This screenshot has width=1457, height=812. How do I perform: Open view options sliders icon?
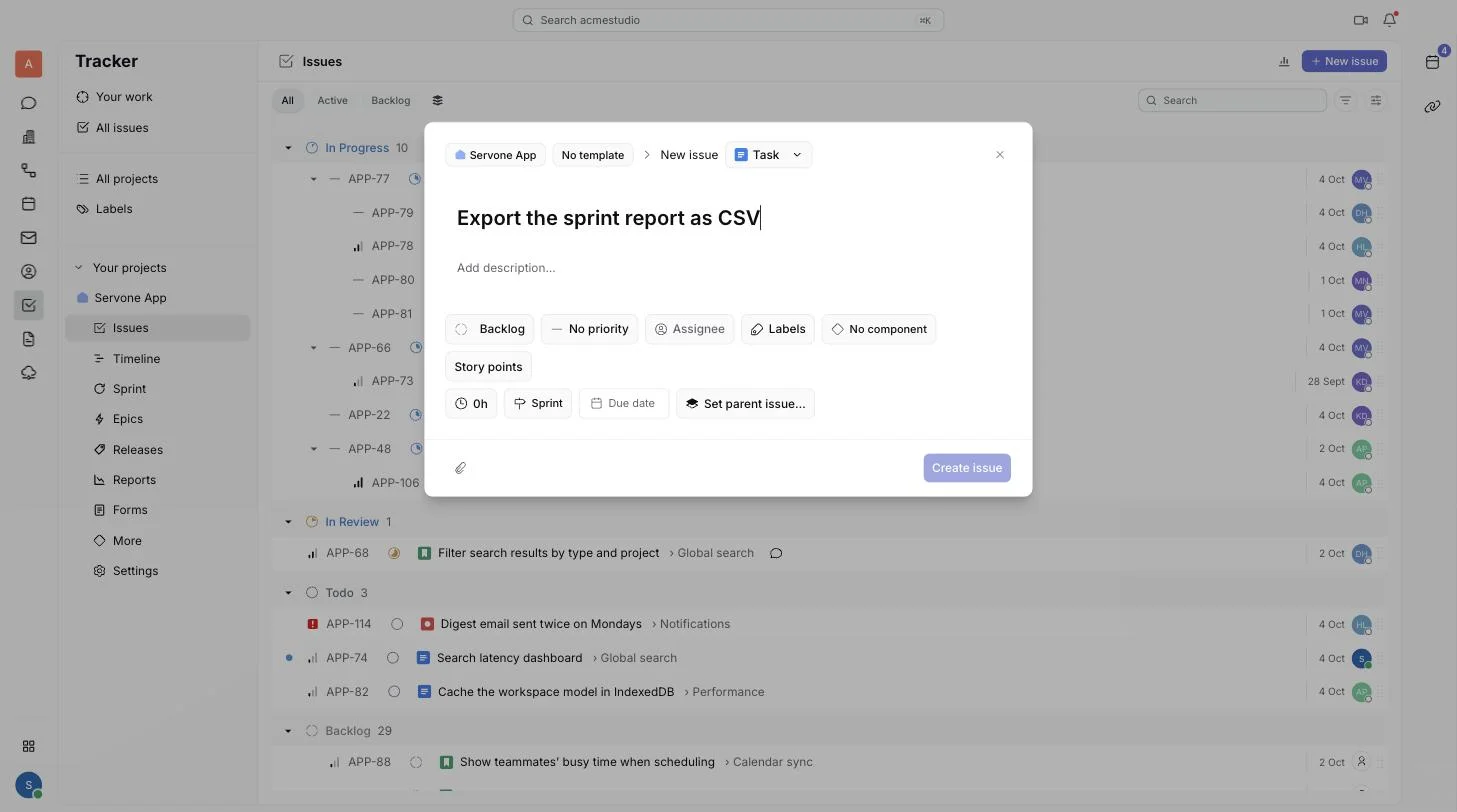click(x=1376, y=100)
